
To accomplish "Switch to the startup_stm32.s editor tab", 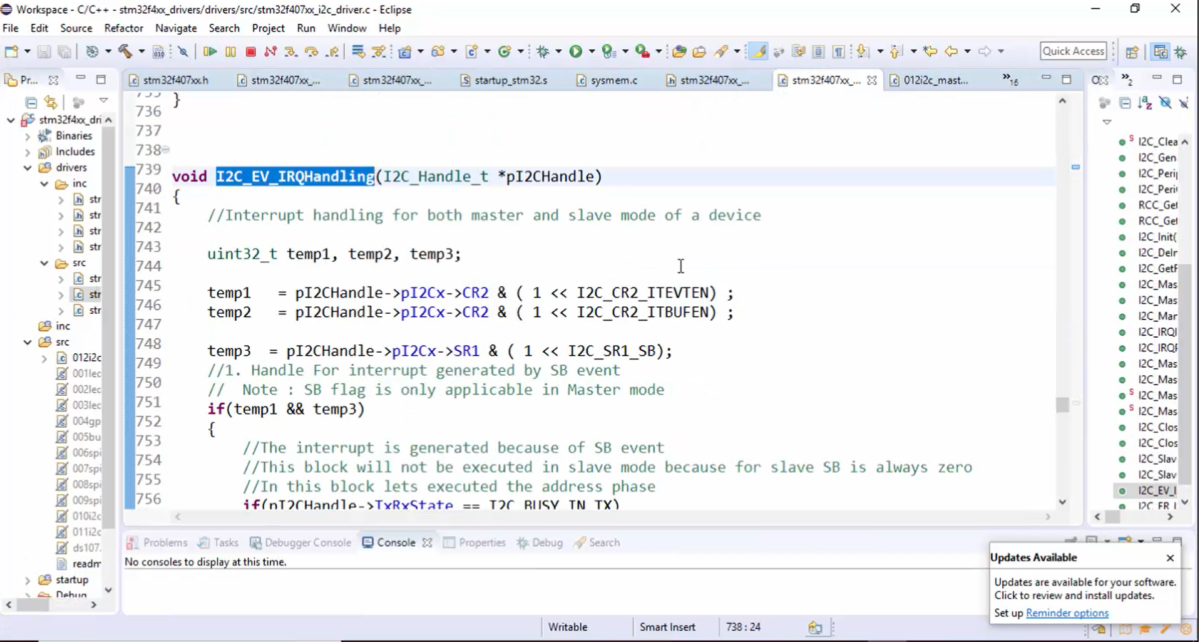I will 504,80.
